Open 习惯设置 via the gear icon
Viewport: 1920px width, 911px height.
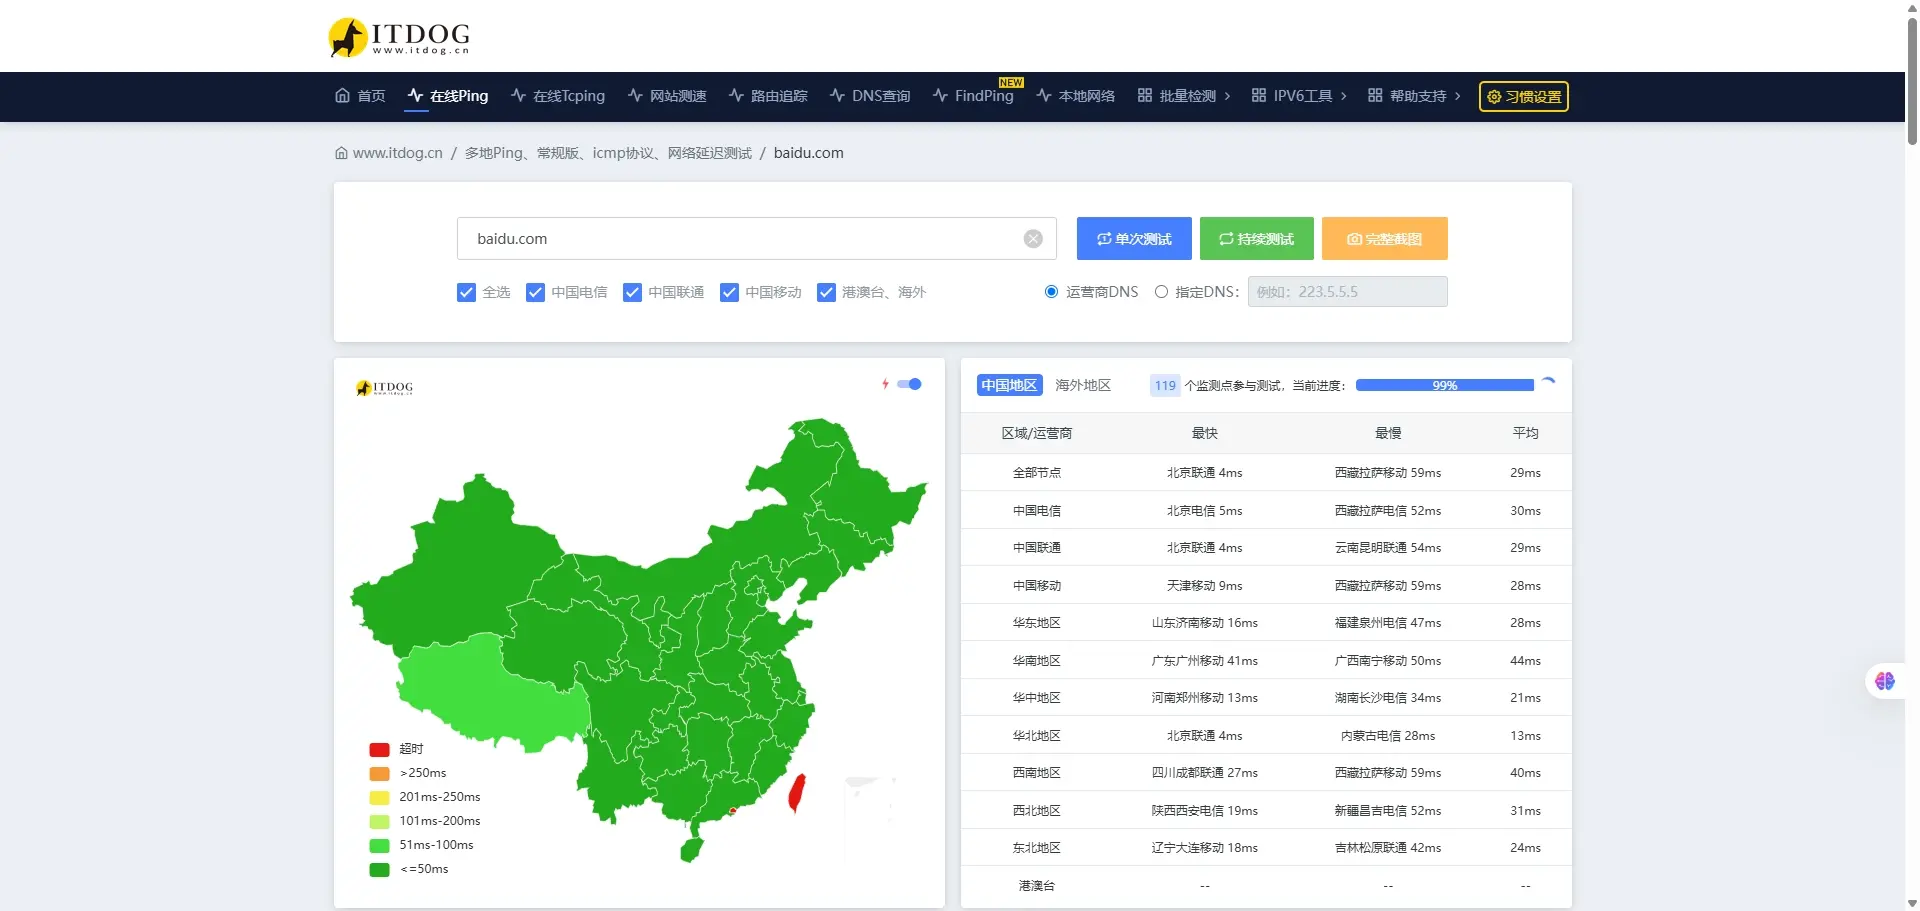(x=1522, y=96)
